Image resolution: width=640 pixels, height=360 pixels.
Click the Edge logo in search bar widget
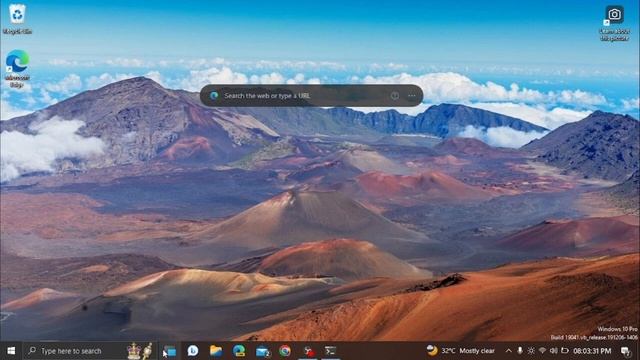click(x=214, y=96)
